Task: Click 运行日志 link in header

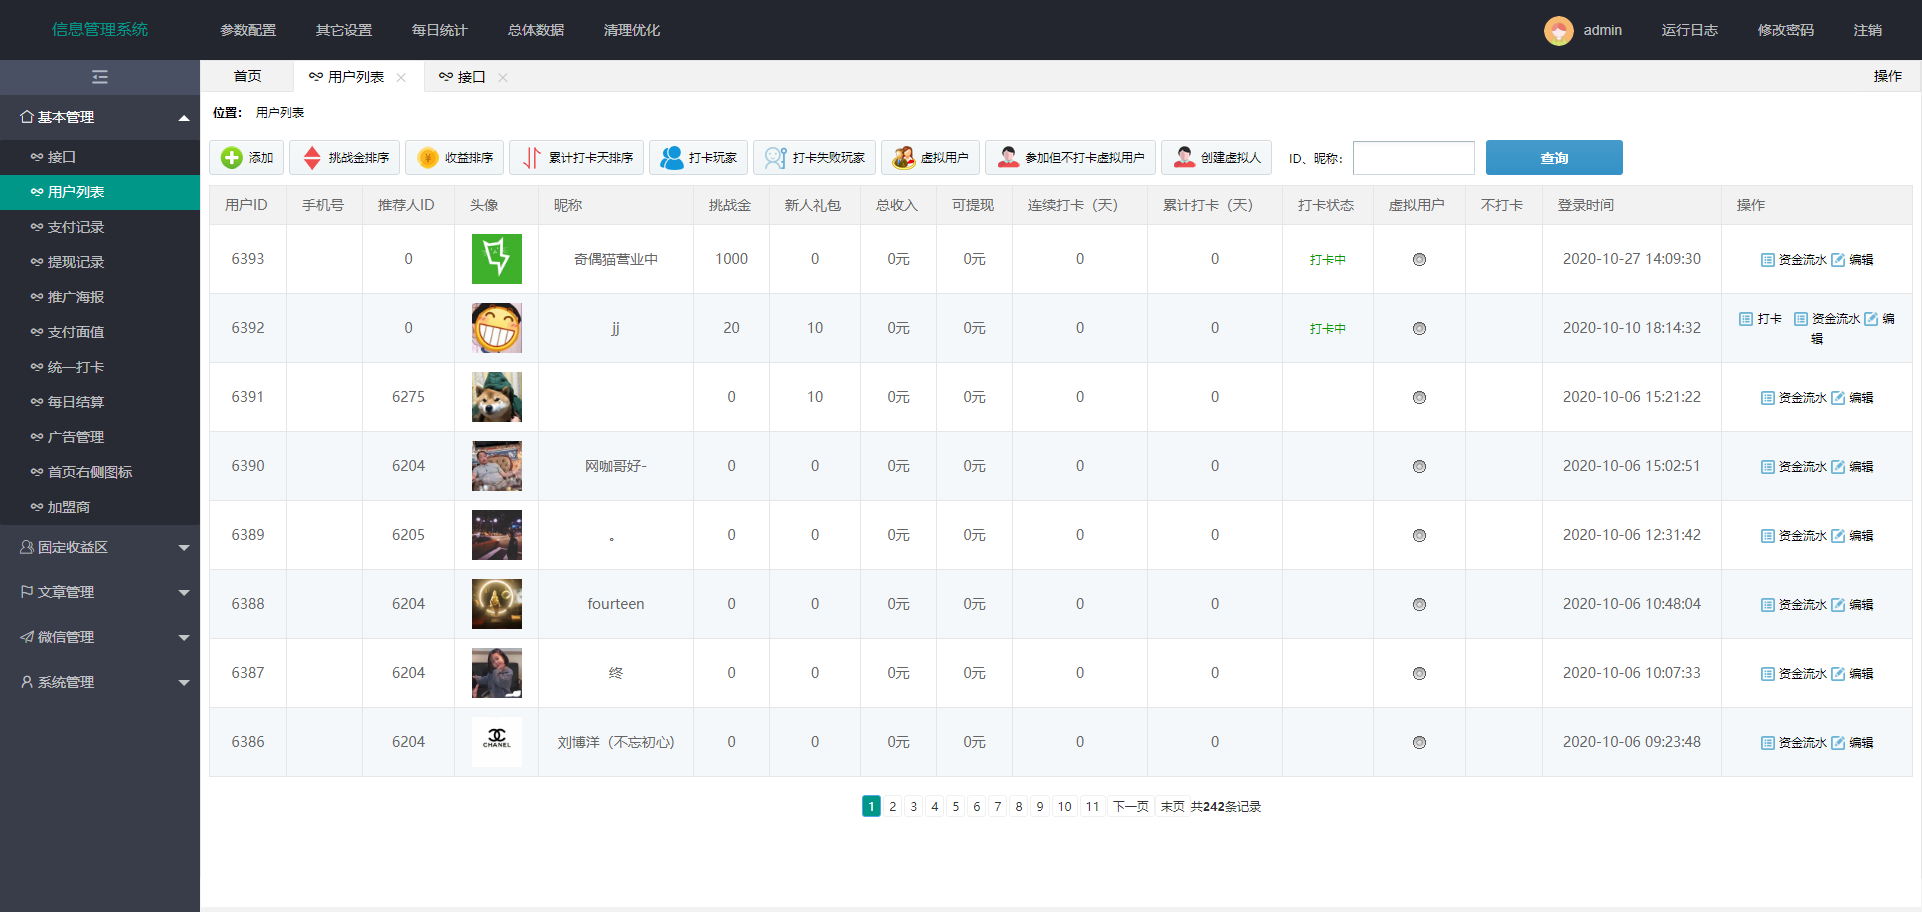Action: (1690, 30)
